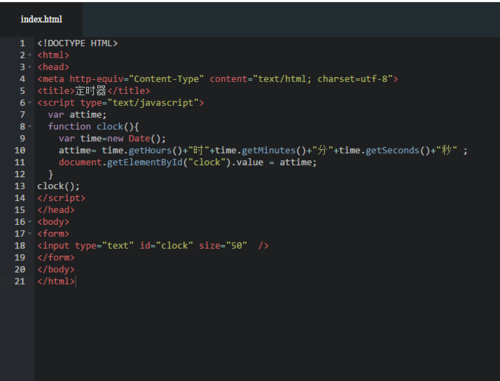Viewport: 500px width, 381px height.
Task: Collapse the script tag fold at line 6
Action: (30, 102)
